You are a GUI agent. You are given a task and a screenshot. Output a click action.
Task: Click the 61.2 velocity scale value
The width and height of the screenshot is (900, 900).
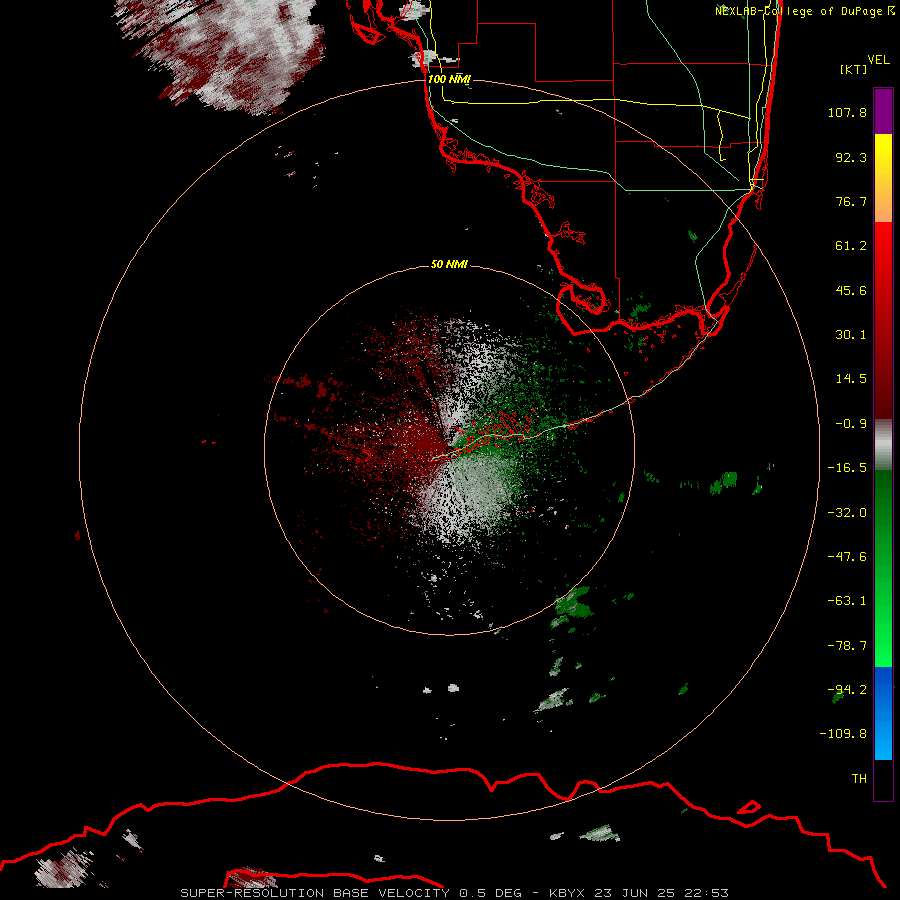(851, 246)
